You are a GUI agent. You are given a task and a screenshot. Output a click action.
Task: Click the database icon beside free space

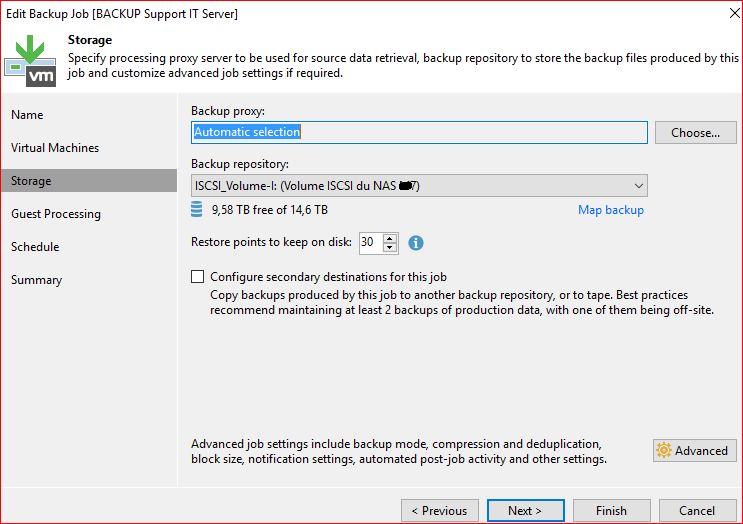(x=198, y=210)
